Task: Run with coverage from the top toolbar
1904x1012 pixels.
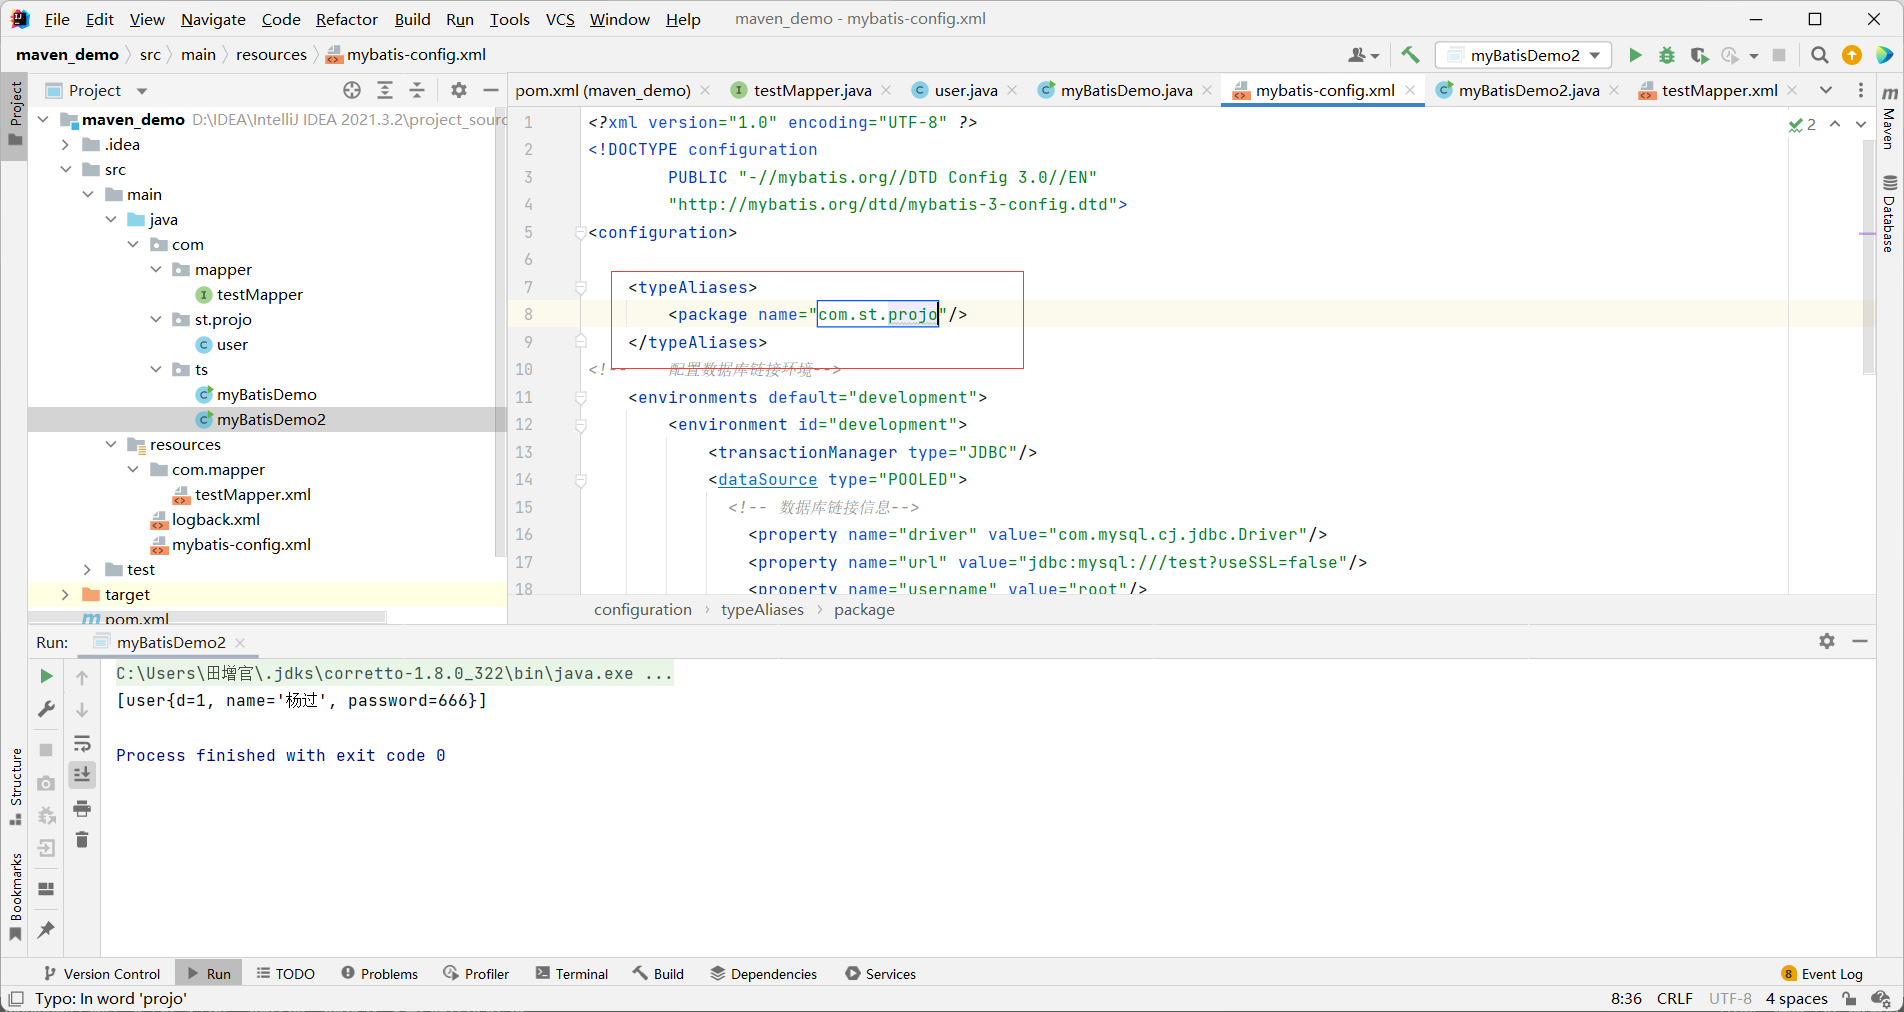Action: coord(1699,55)
